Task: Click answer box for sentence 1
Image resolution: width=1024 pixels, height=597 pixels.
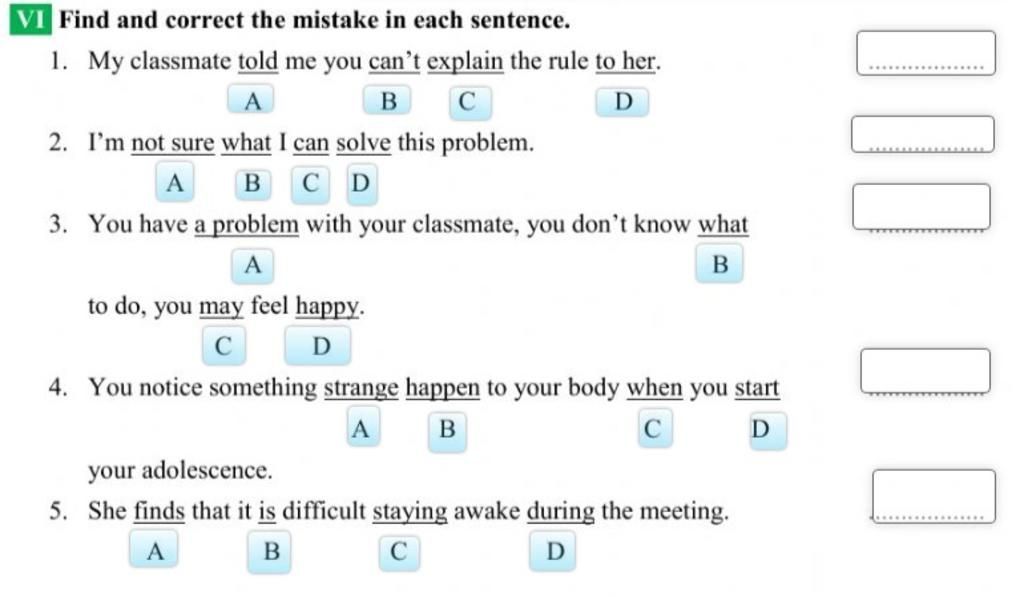Action: click(926, 53)
